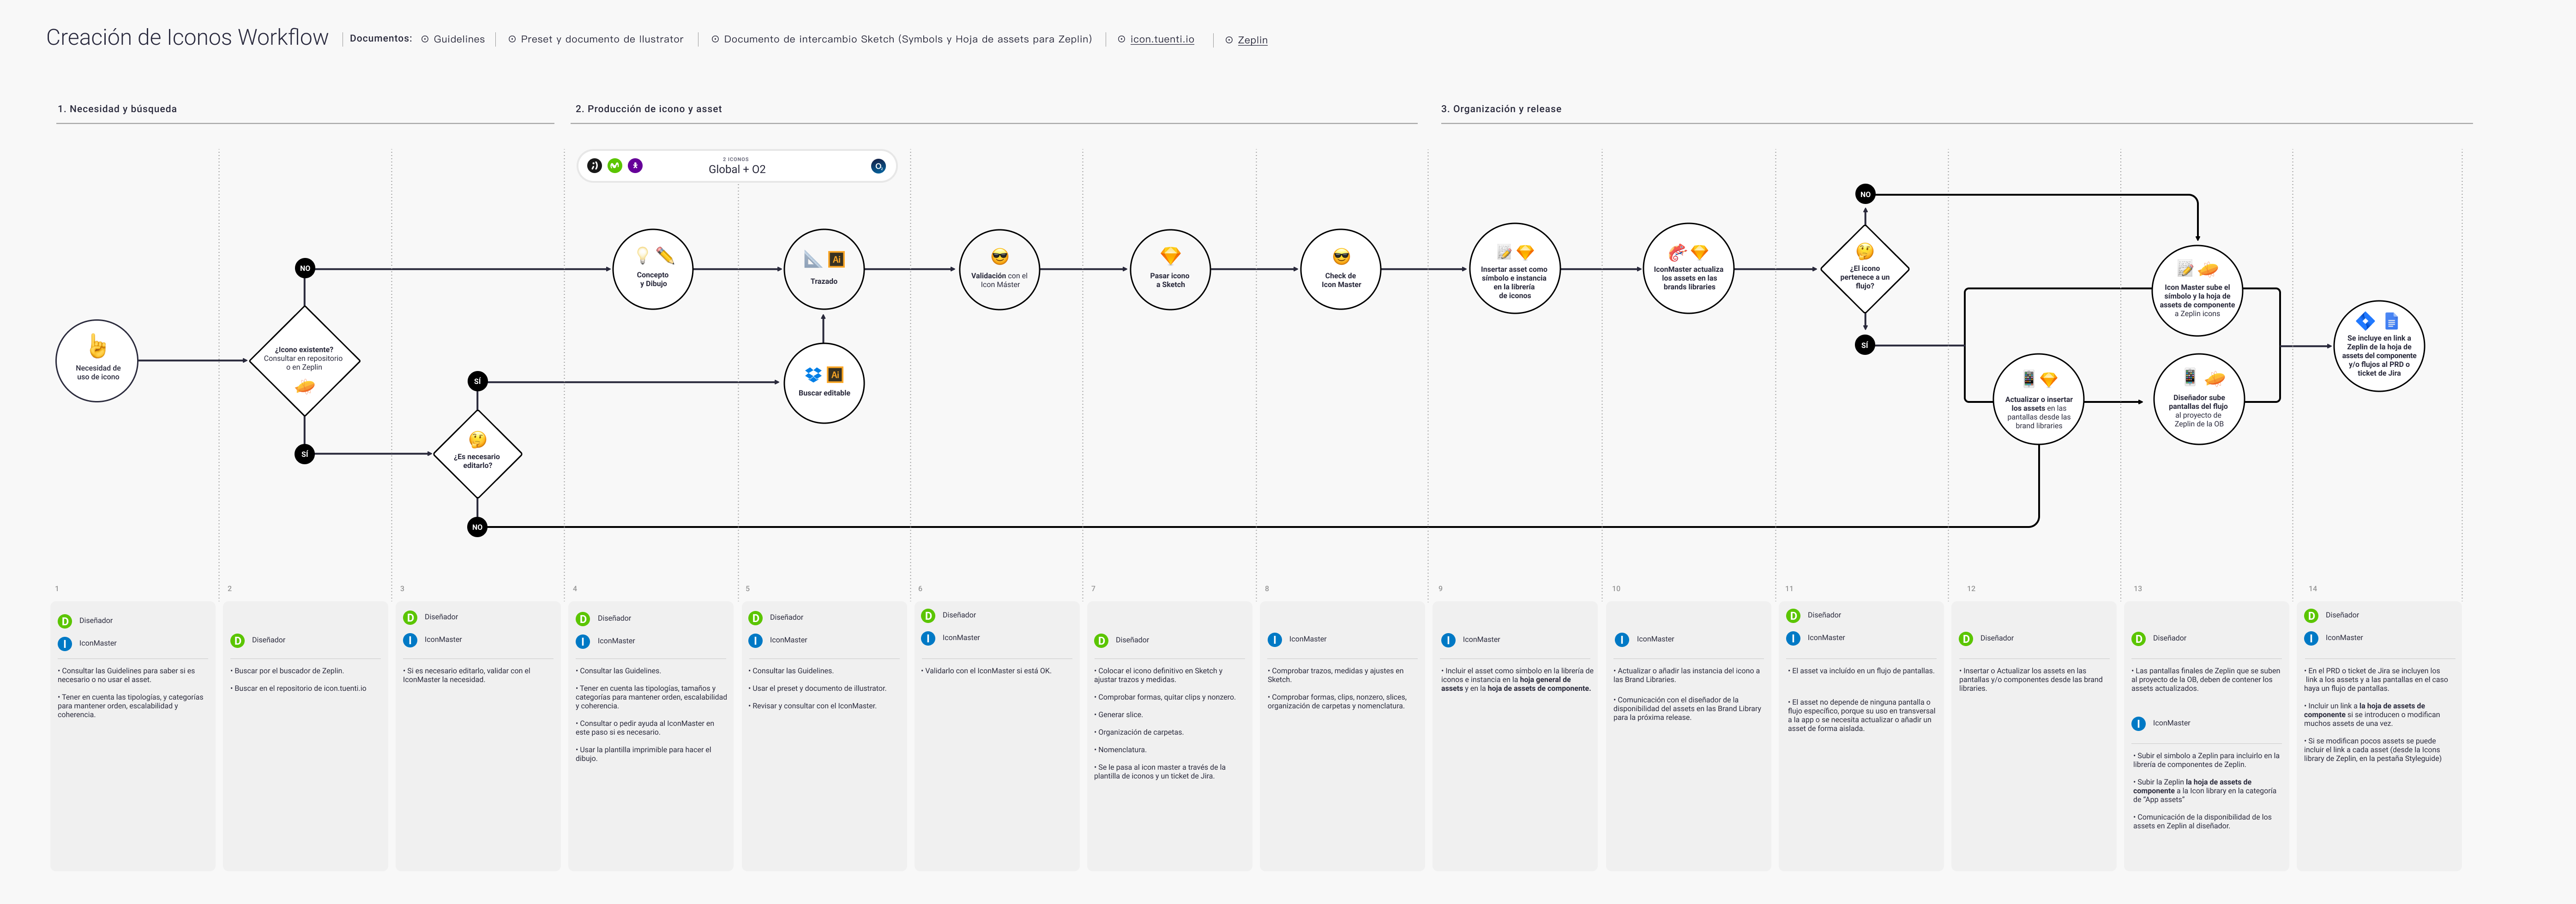This screenshot has width=2576, height=904.
Task: Click the blue O2 logo in Global + O2 pill
Action: (878, 166)
